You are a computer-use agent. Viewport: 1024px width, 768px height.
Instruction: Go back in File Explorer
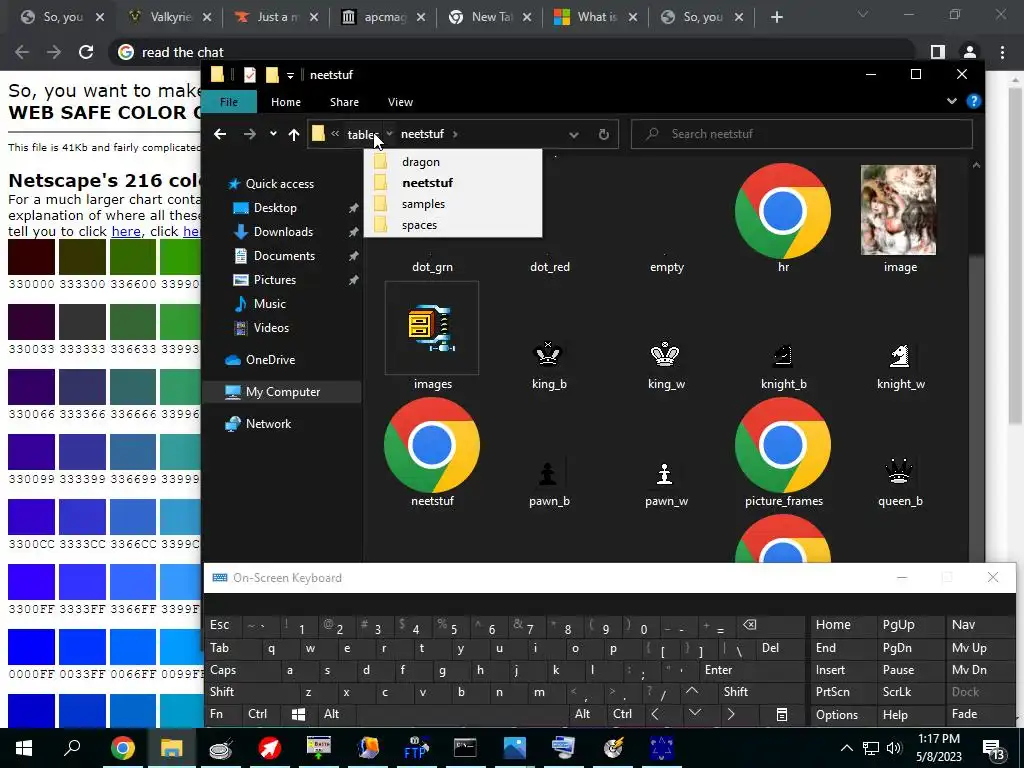pos(219,134)
